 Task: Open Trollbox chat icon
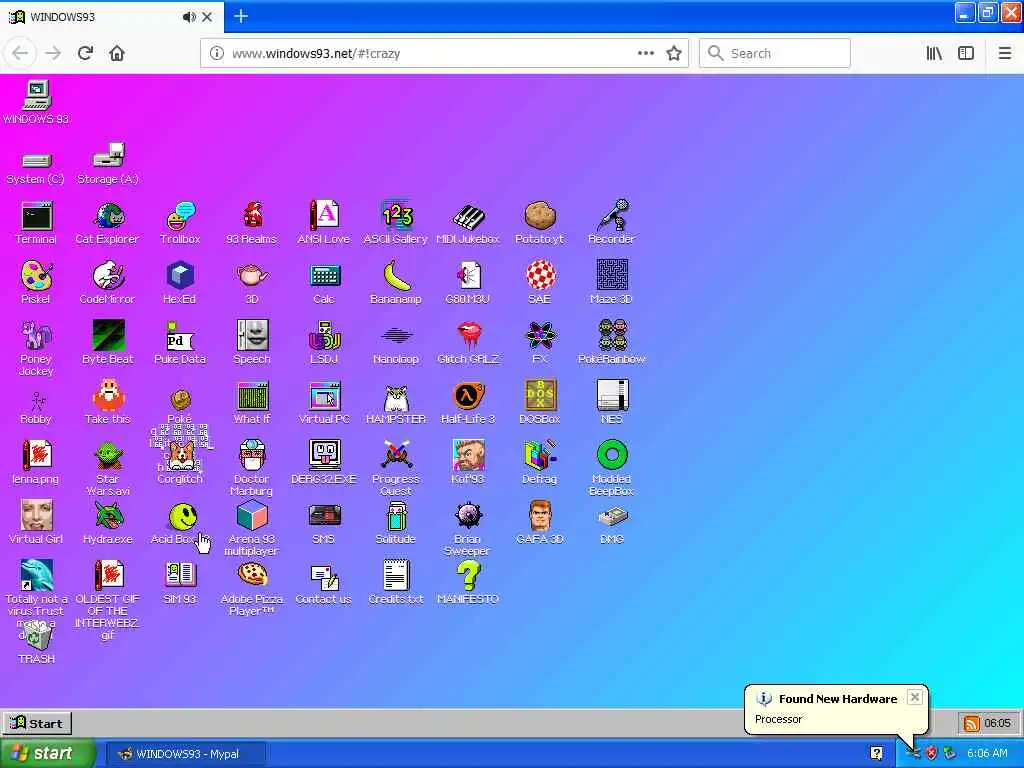pos(180,216)
